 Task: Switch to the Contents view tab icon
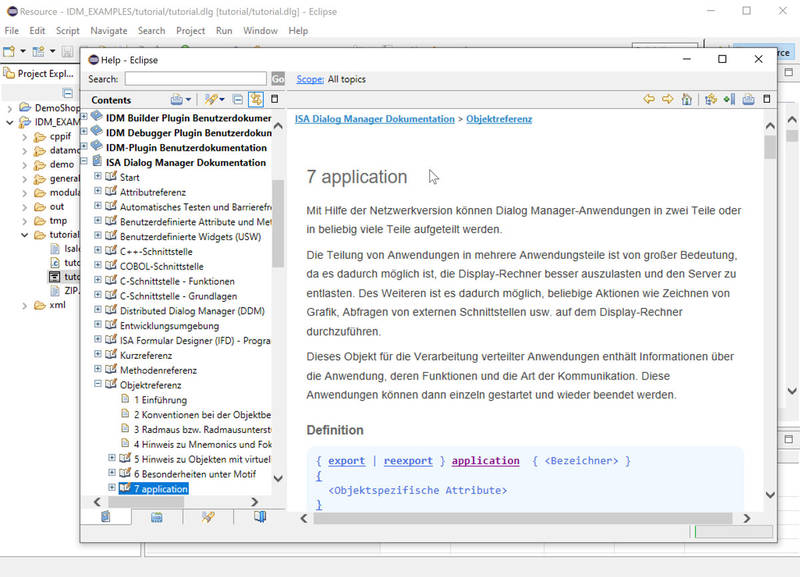click(106, 517)
